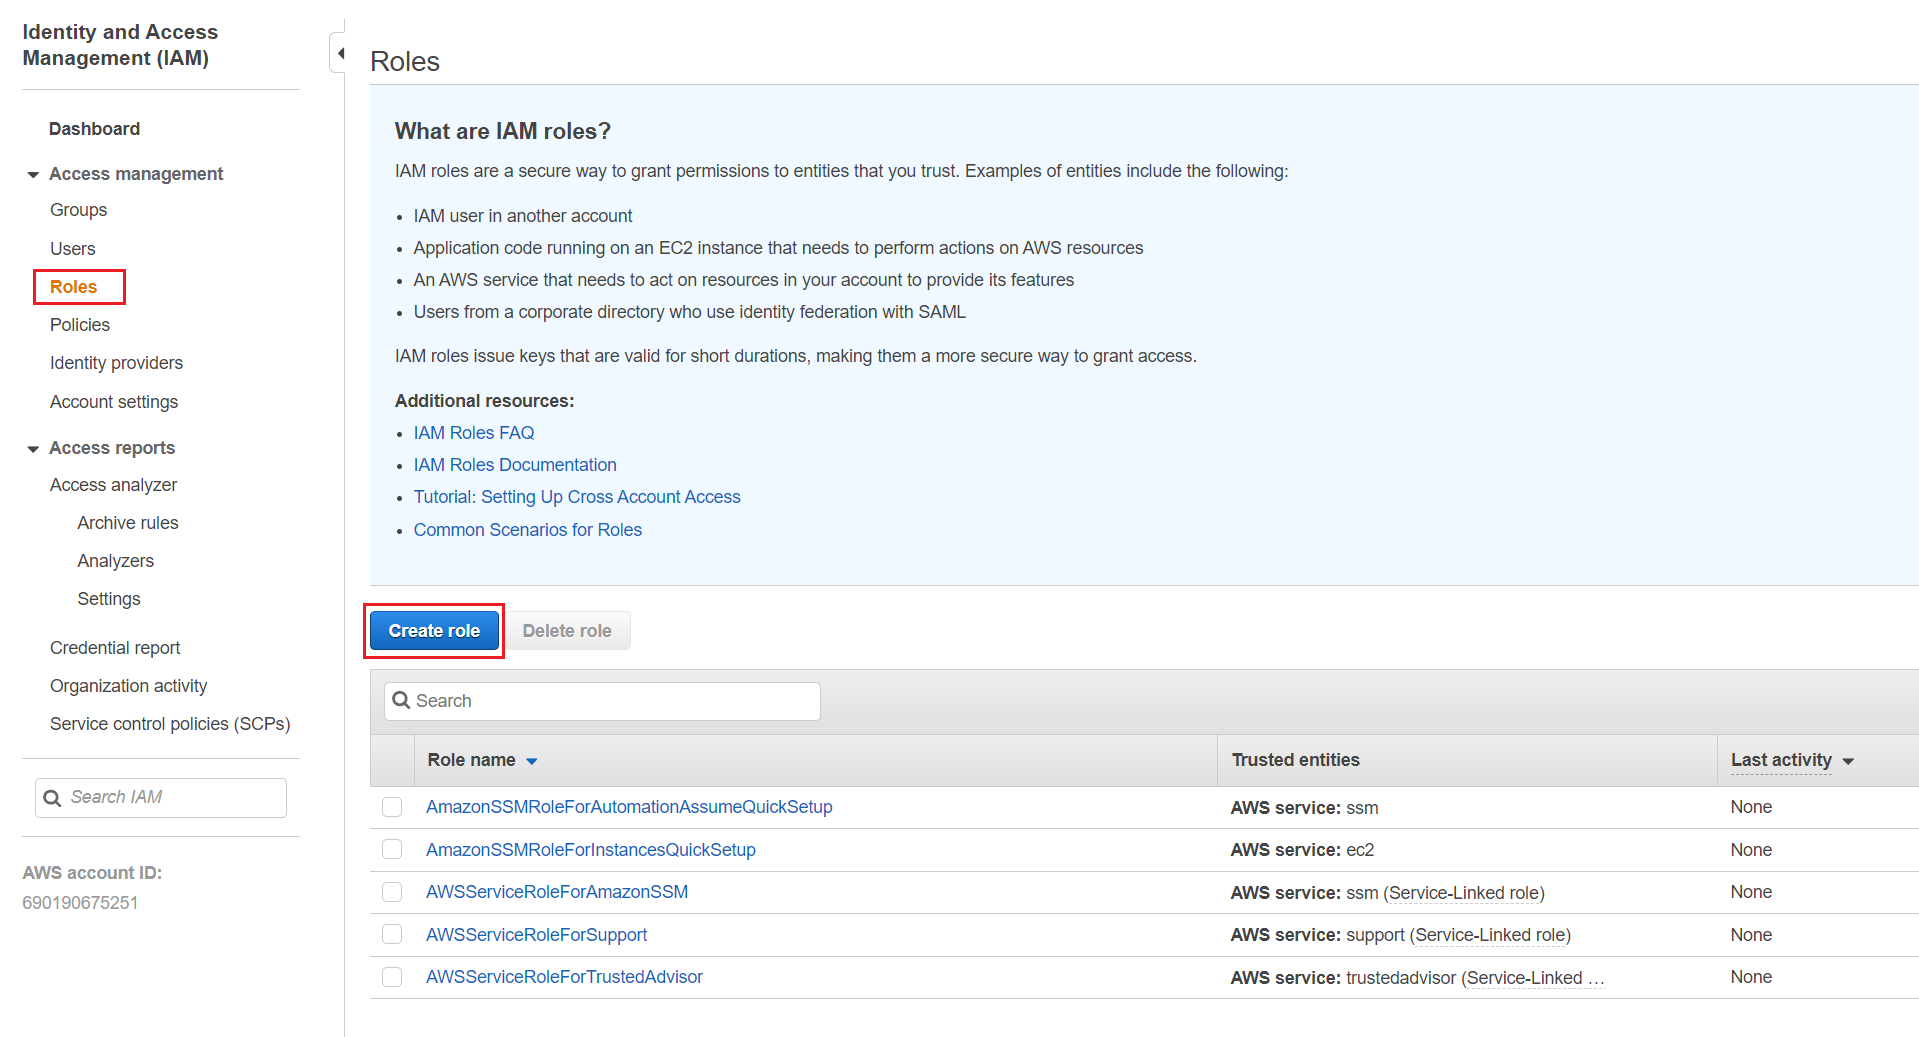This screenshot has height=1037, width=1919.
Task: Click the Role name sort arrow
Action: tap(532, 761)
